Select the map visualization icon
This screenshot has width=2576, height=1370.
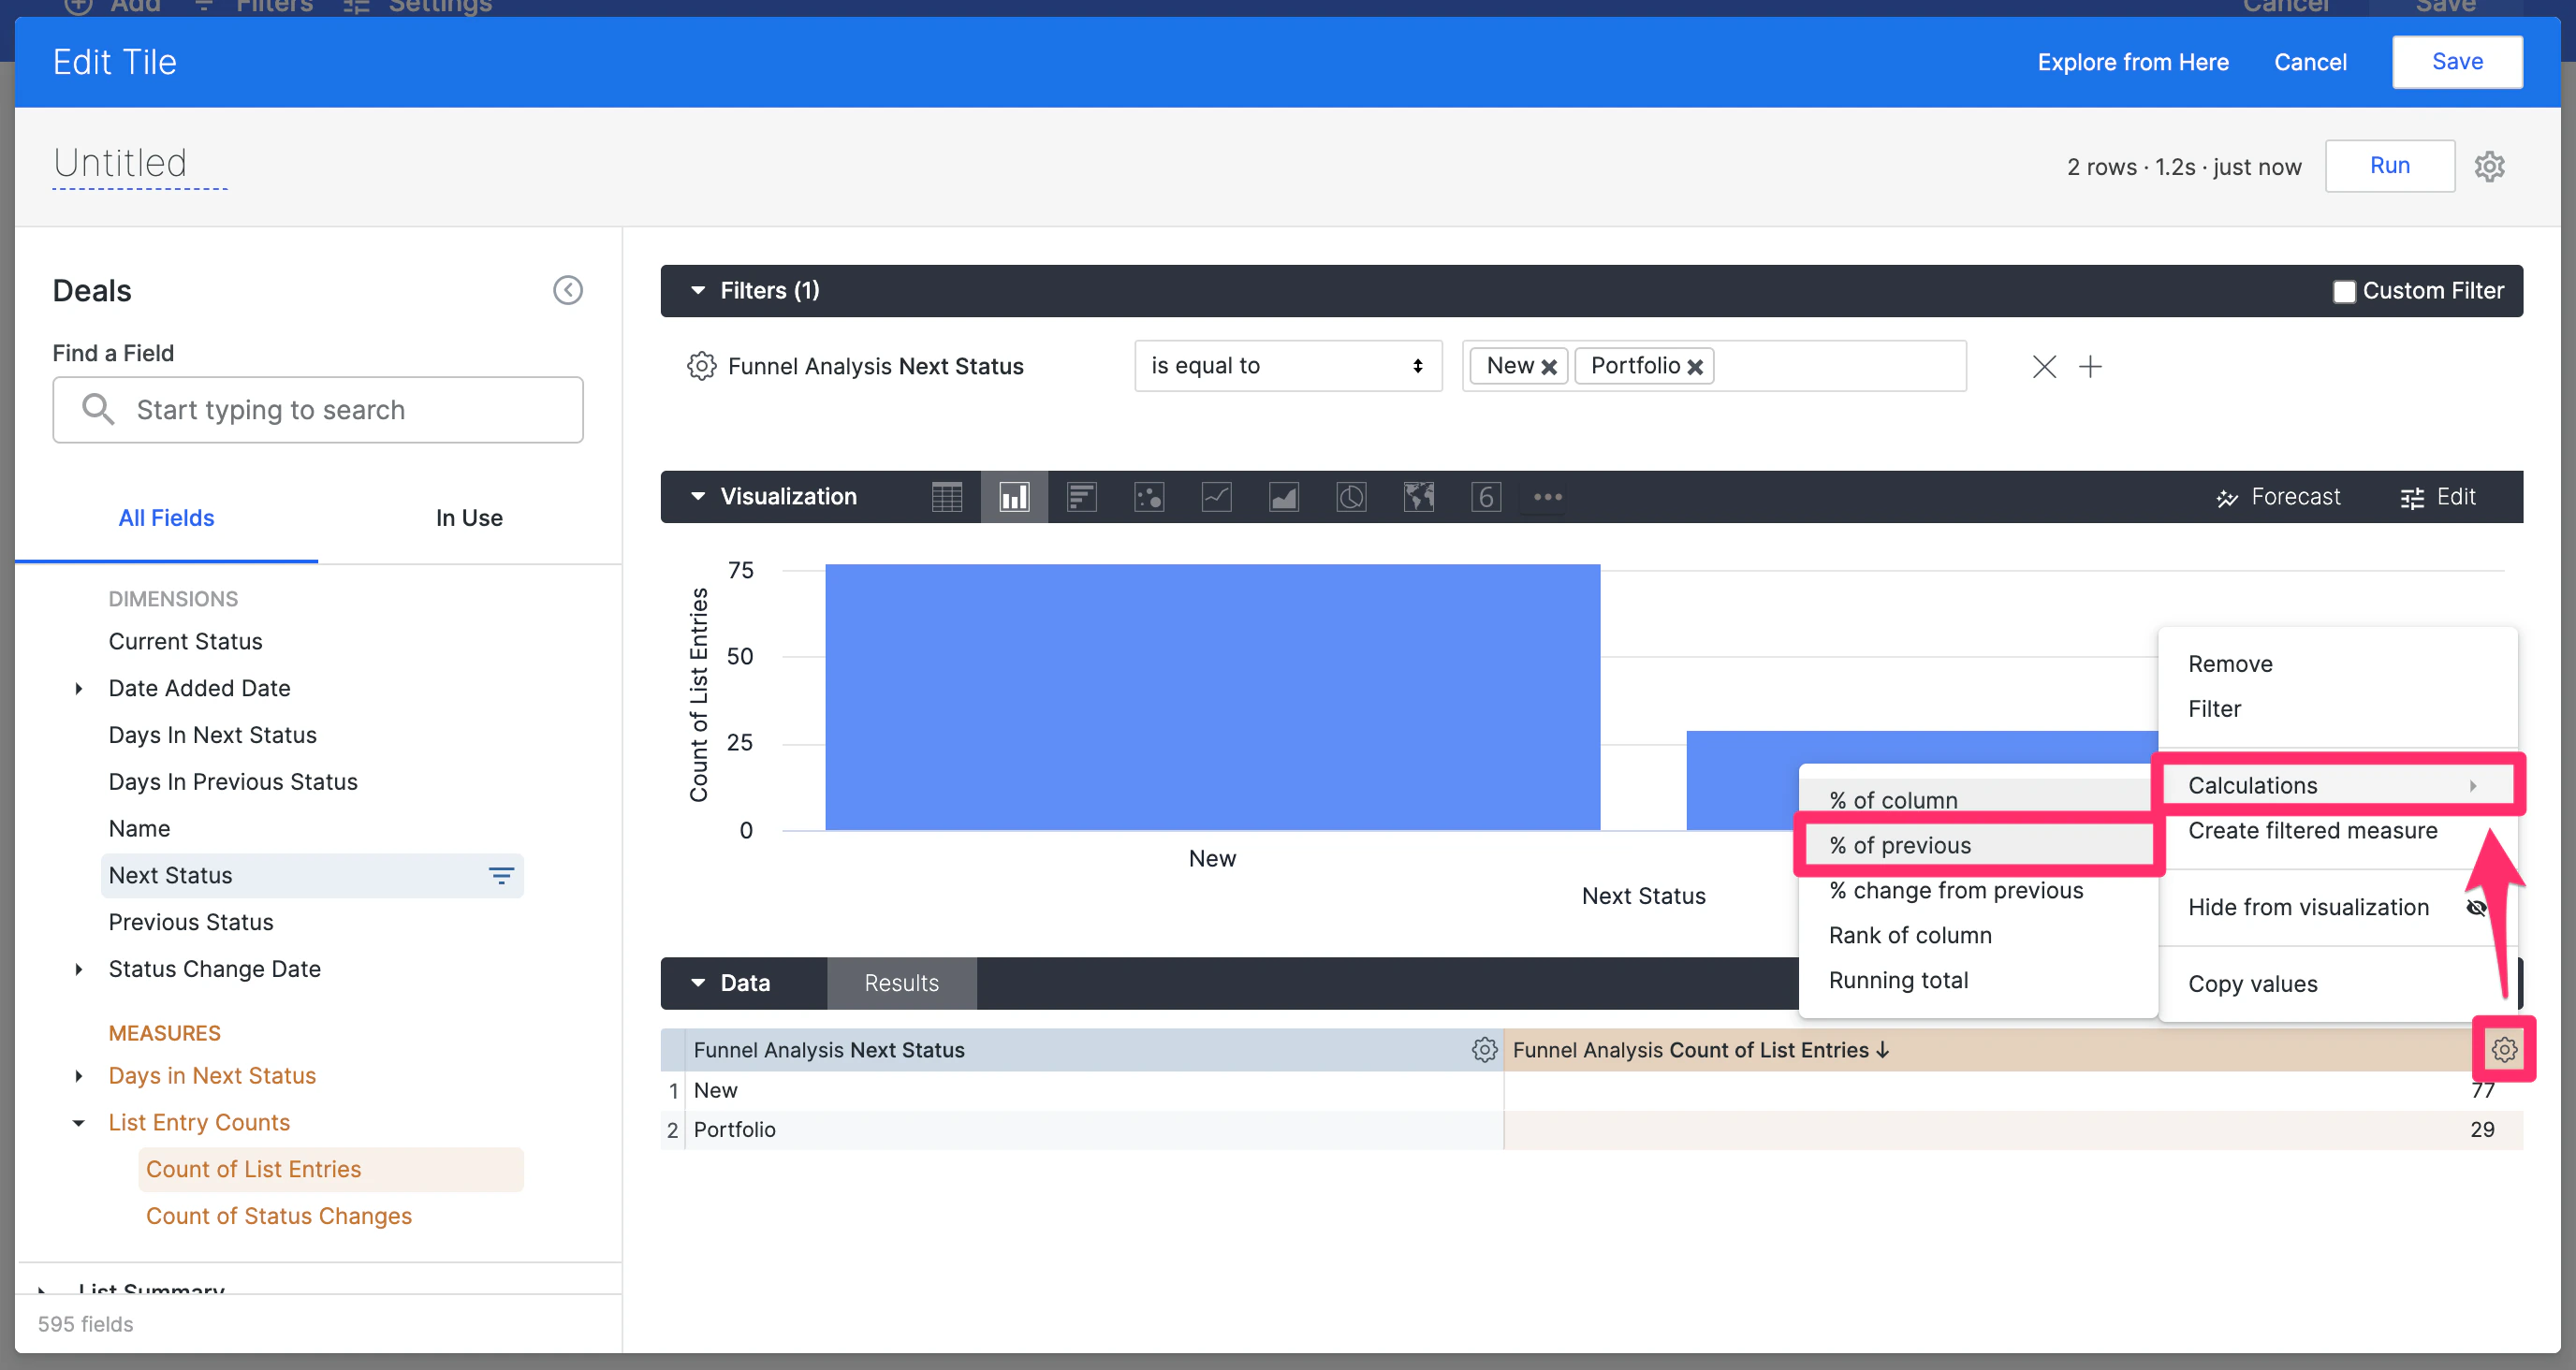1418,497
